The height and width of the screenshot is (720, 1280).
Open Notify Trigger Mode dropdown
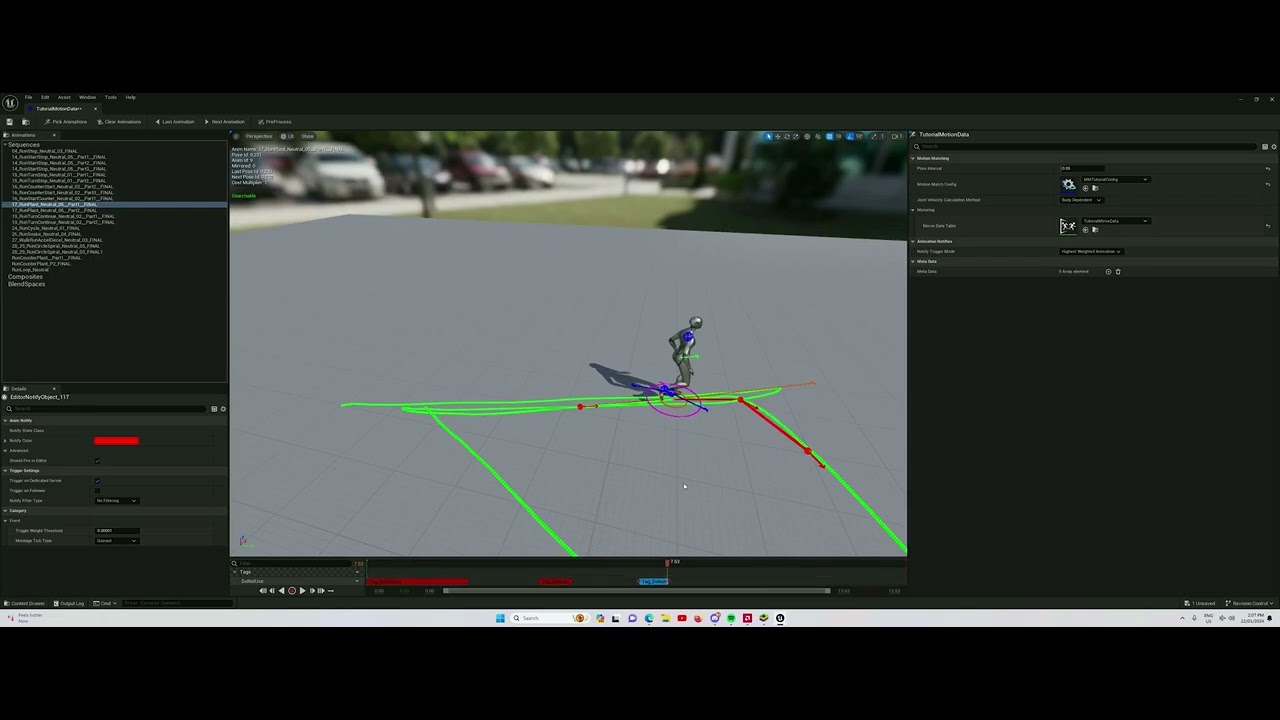click(1092, 252)
